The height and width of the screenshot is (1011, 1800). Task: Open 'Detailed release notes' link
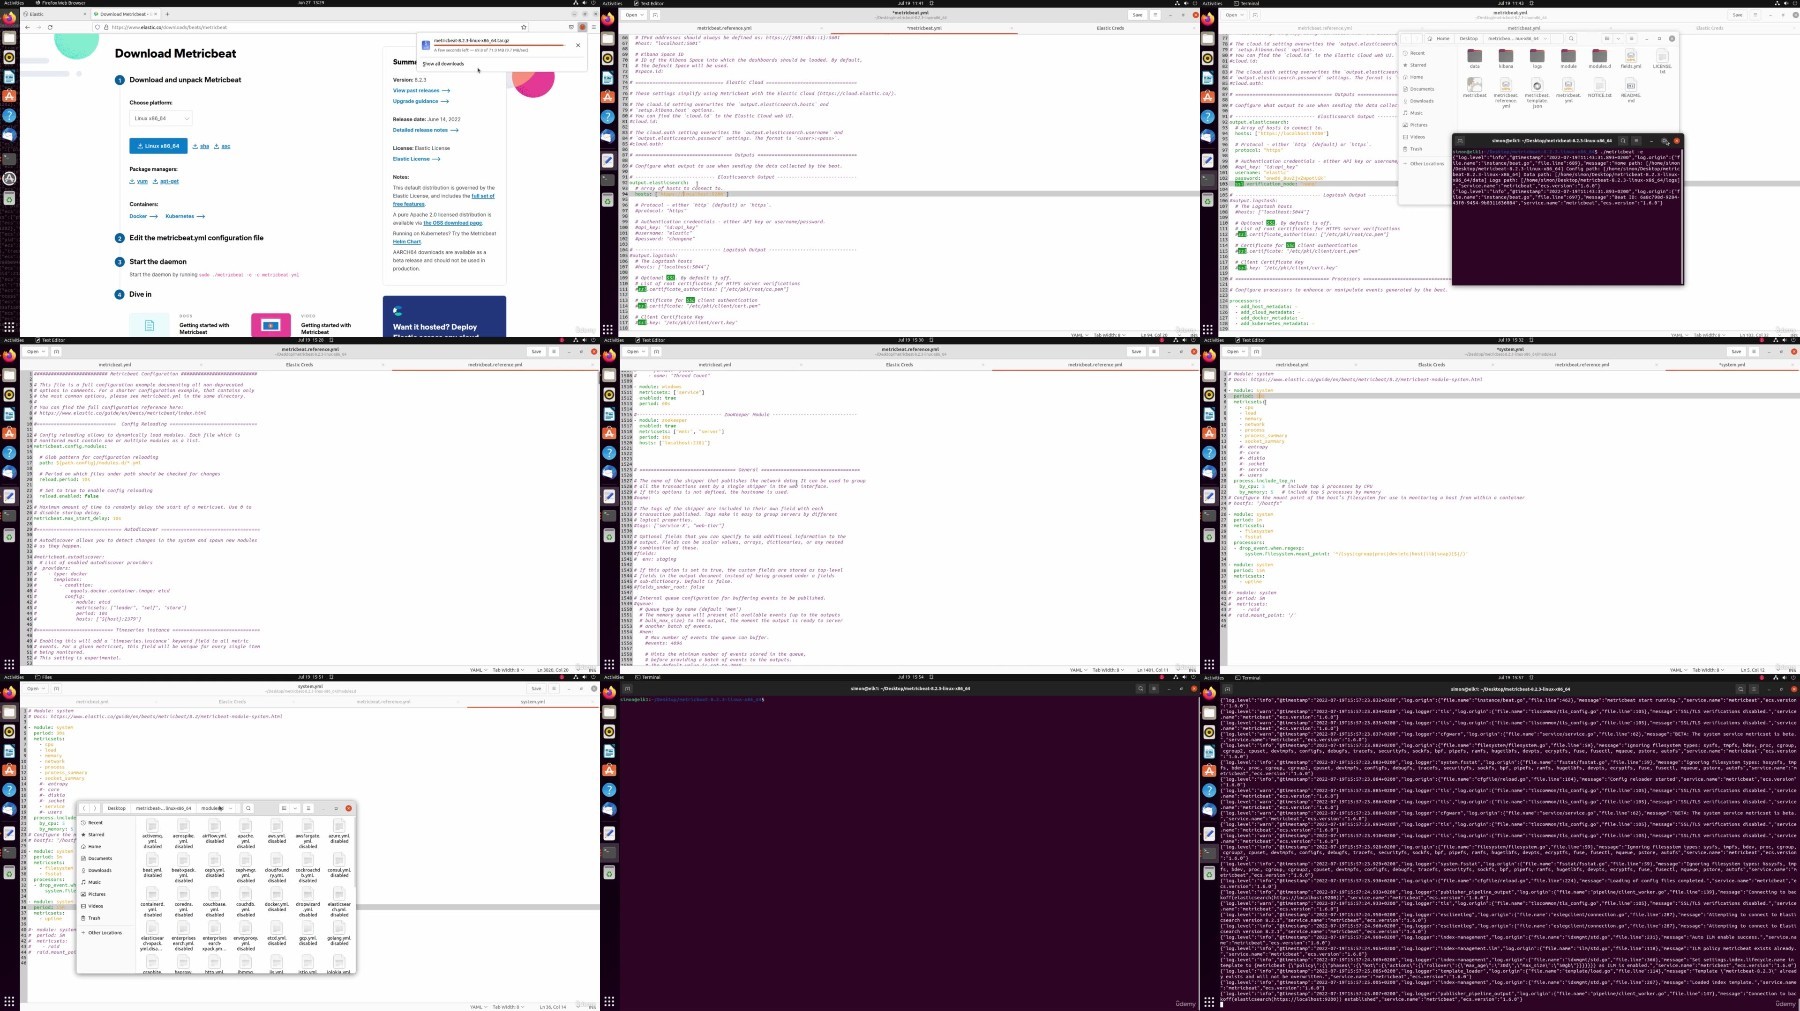(425, 130)
